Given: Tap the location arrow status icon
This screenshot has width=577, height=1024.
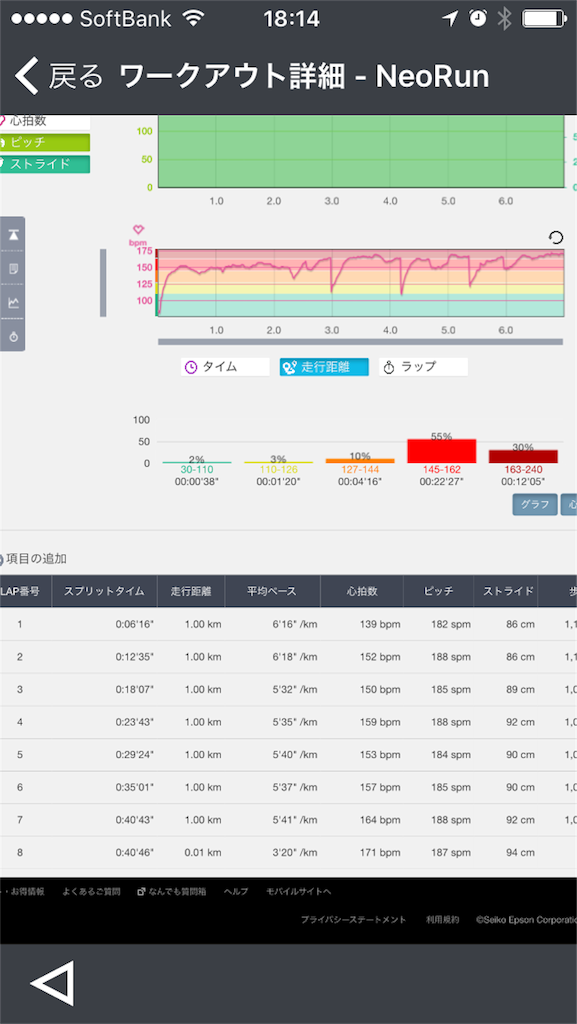Looking at the screenshot, I should 450,19.
